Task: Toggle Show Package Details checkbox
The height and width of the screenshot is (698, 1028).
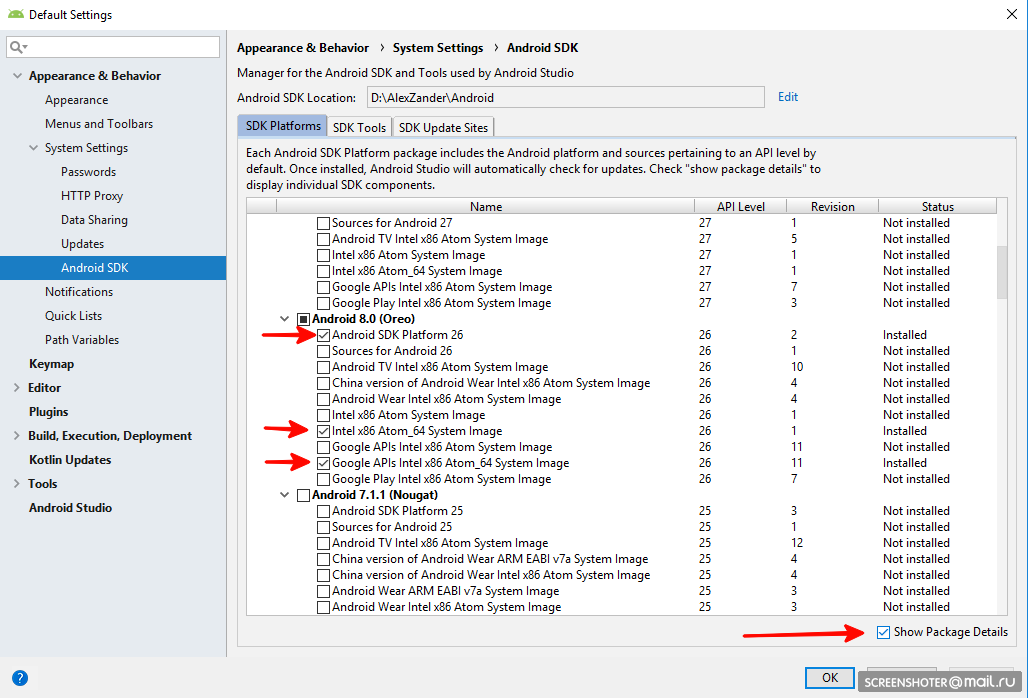Action: point(883,632)
